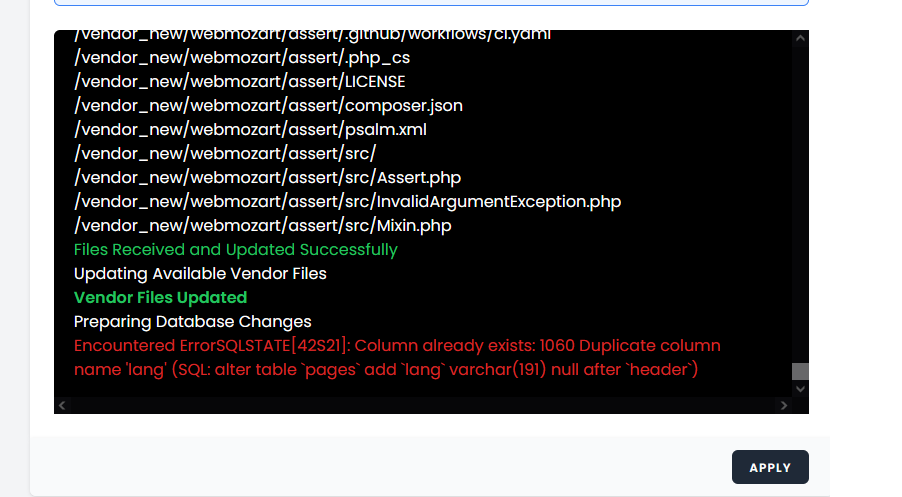Screen dimensions: 902x497
Task: Click the psalm.xml file path line
Action: (x=250, y=129)
